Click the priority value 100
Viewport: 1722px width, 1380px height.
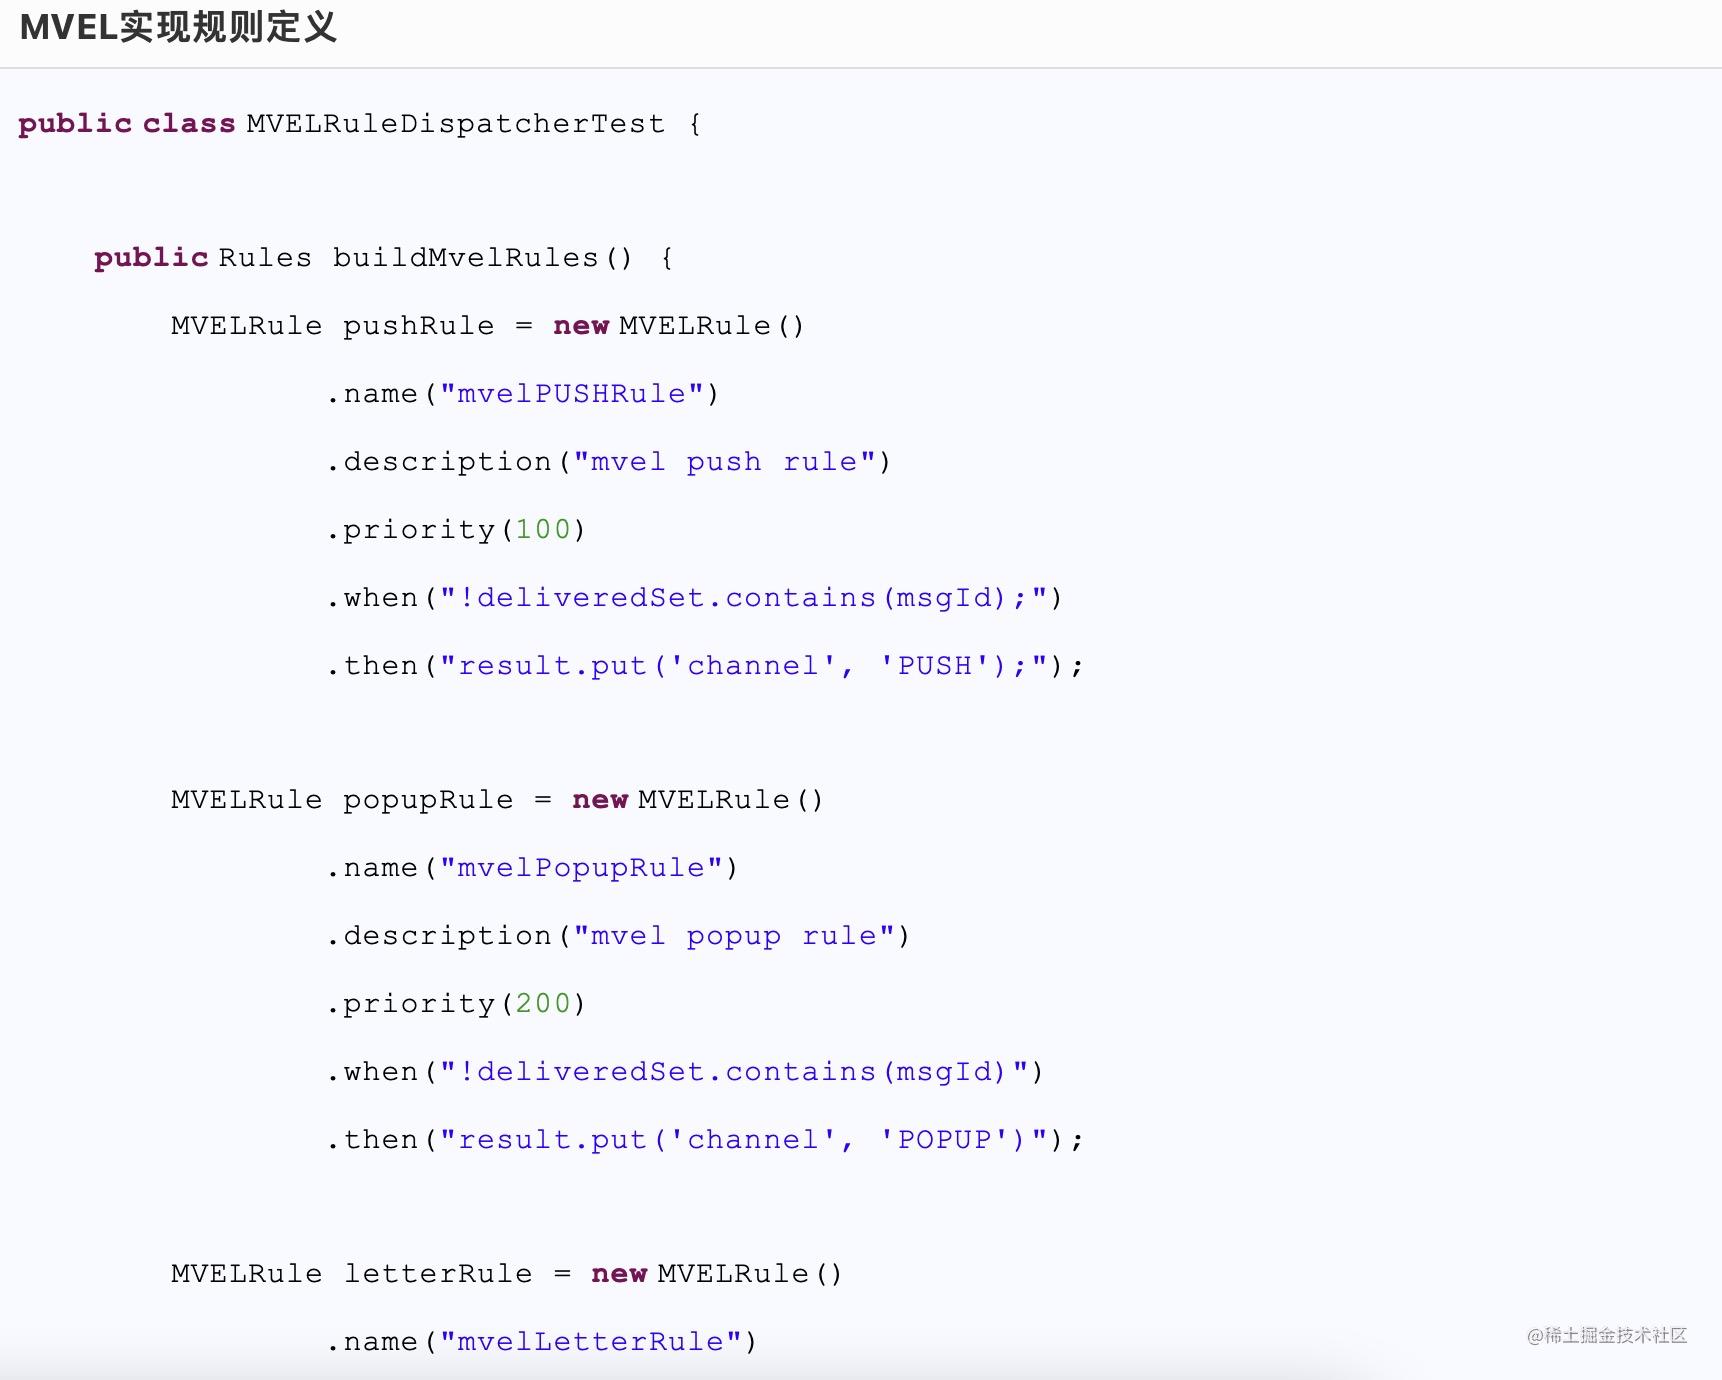[x=542, y=530]
